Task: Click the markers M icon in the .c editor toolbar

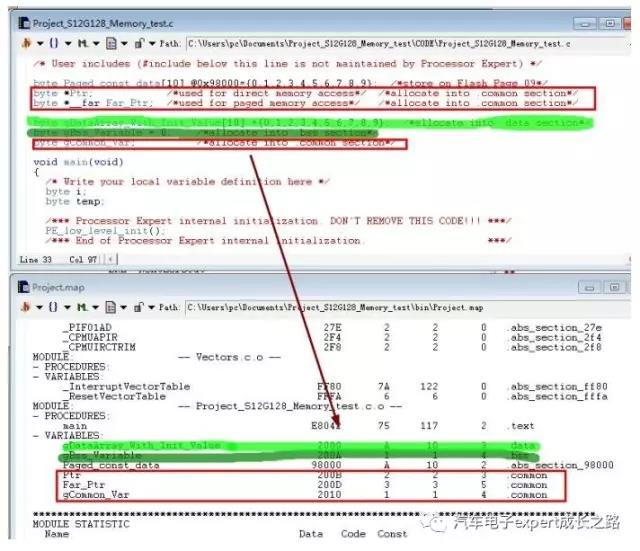Action: tap(81, 44)
